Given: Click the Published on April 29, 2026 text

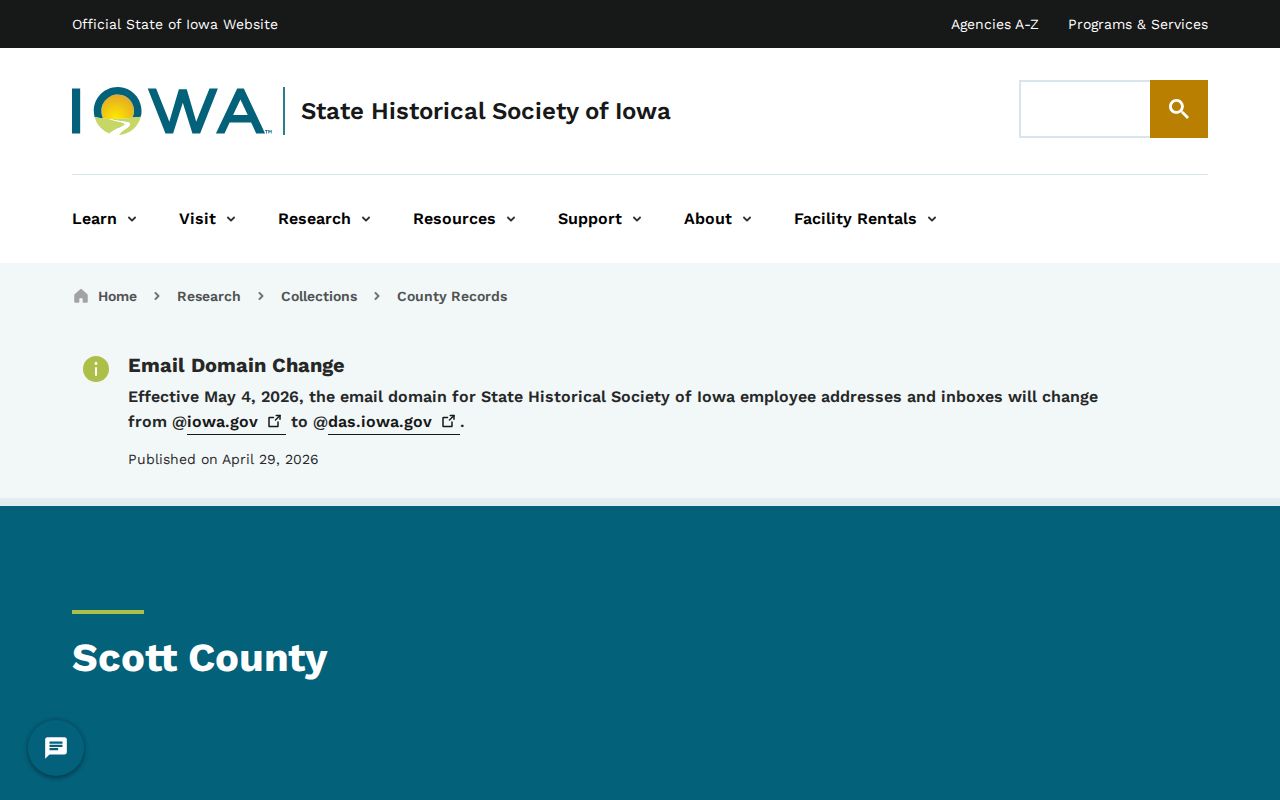Looking at the screenshot, I should click(223, 459).
